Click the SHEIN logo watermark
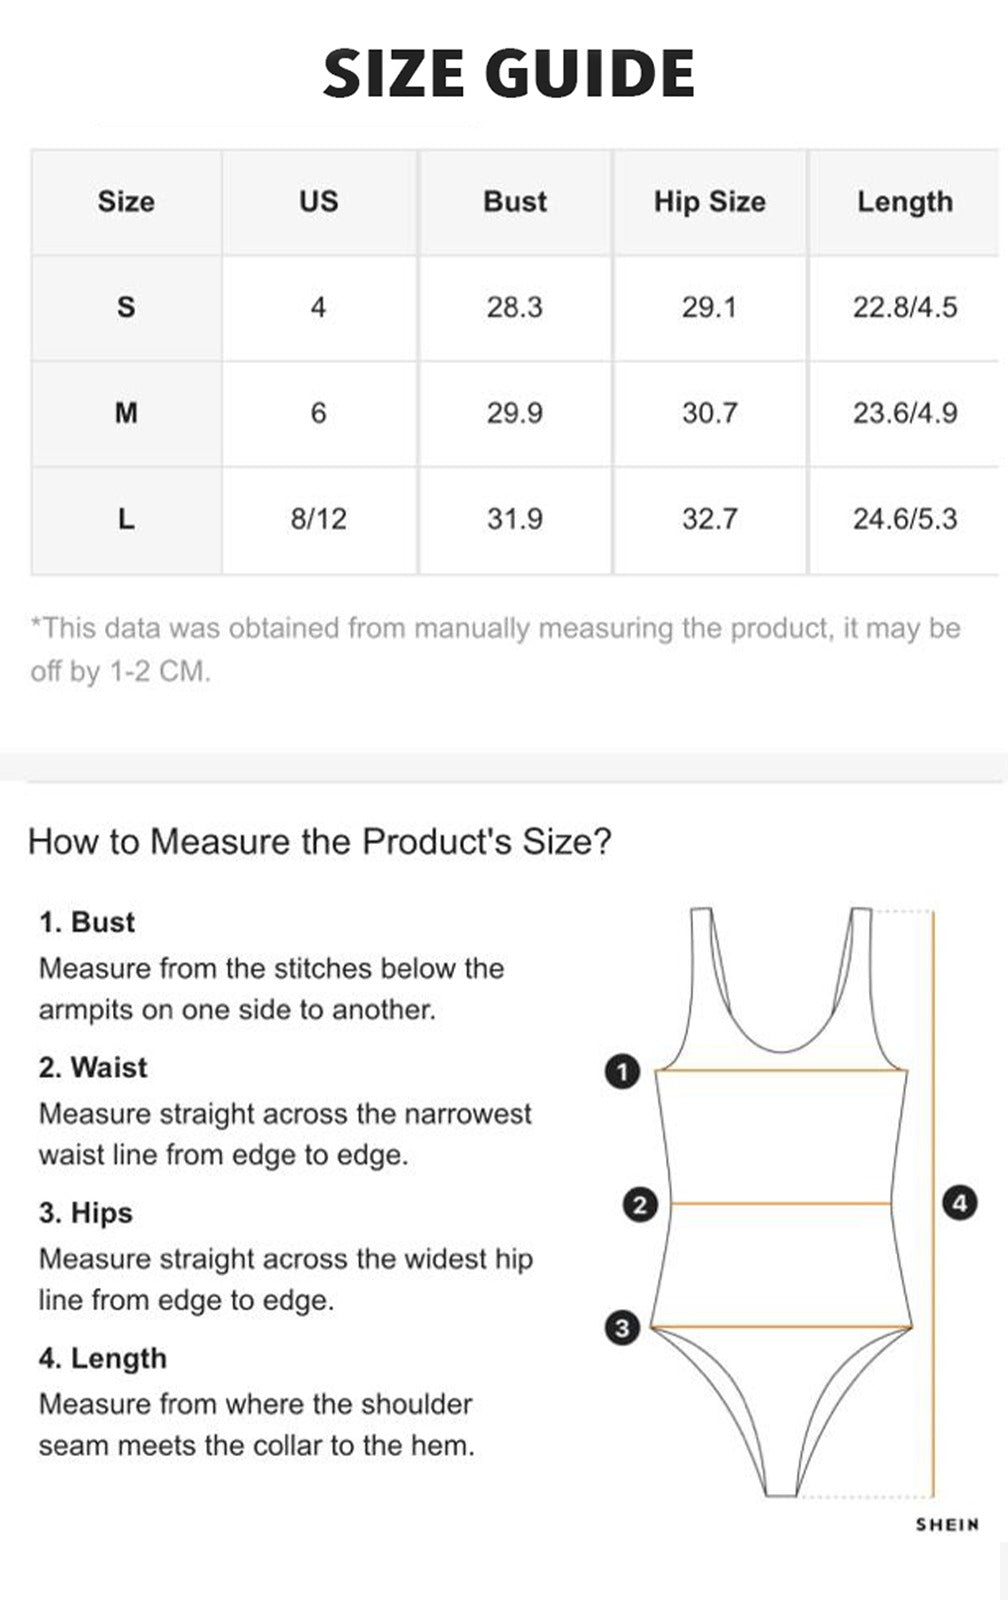 [x=946, y=1525]
